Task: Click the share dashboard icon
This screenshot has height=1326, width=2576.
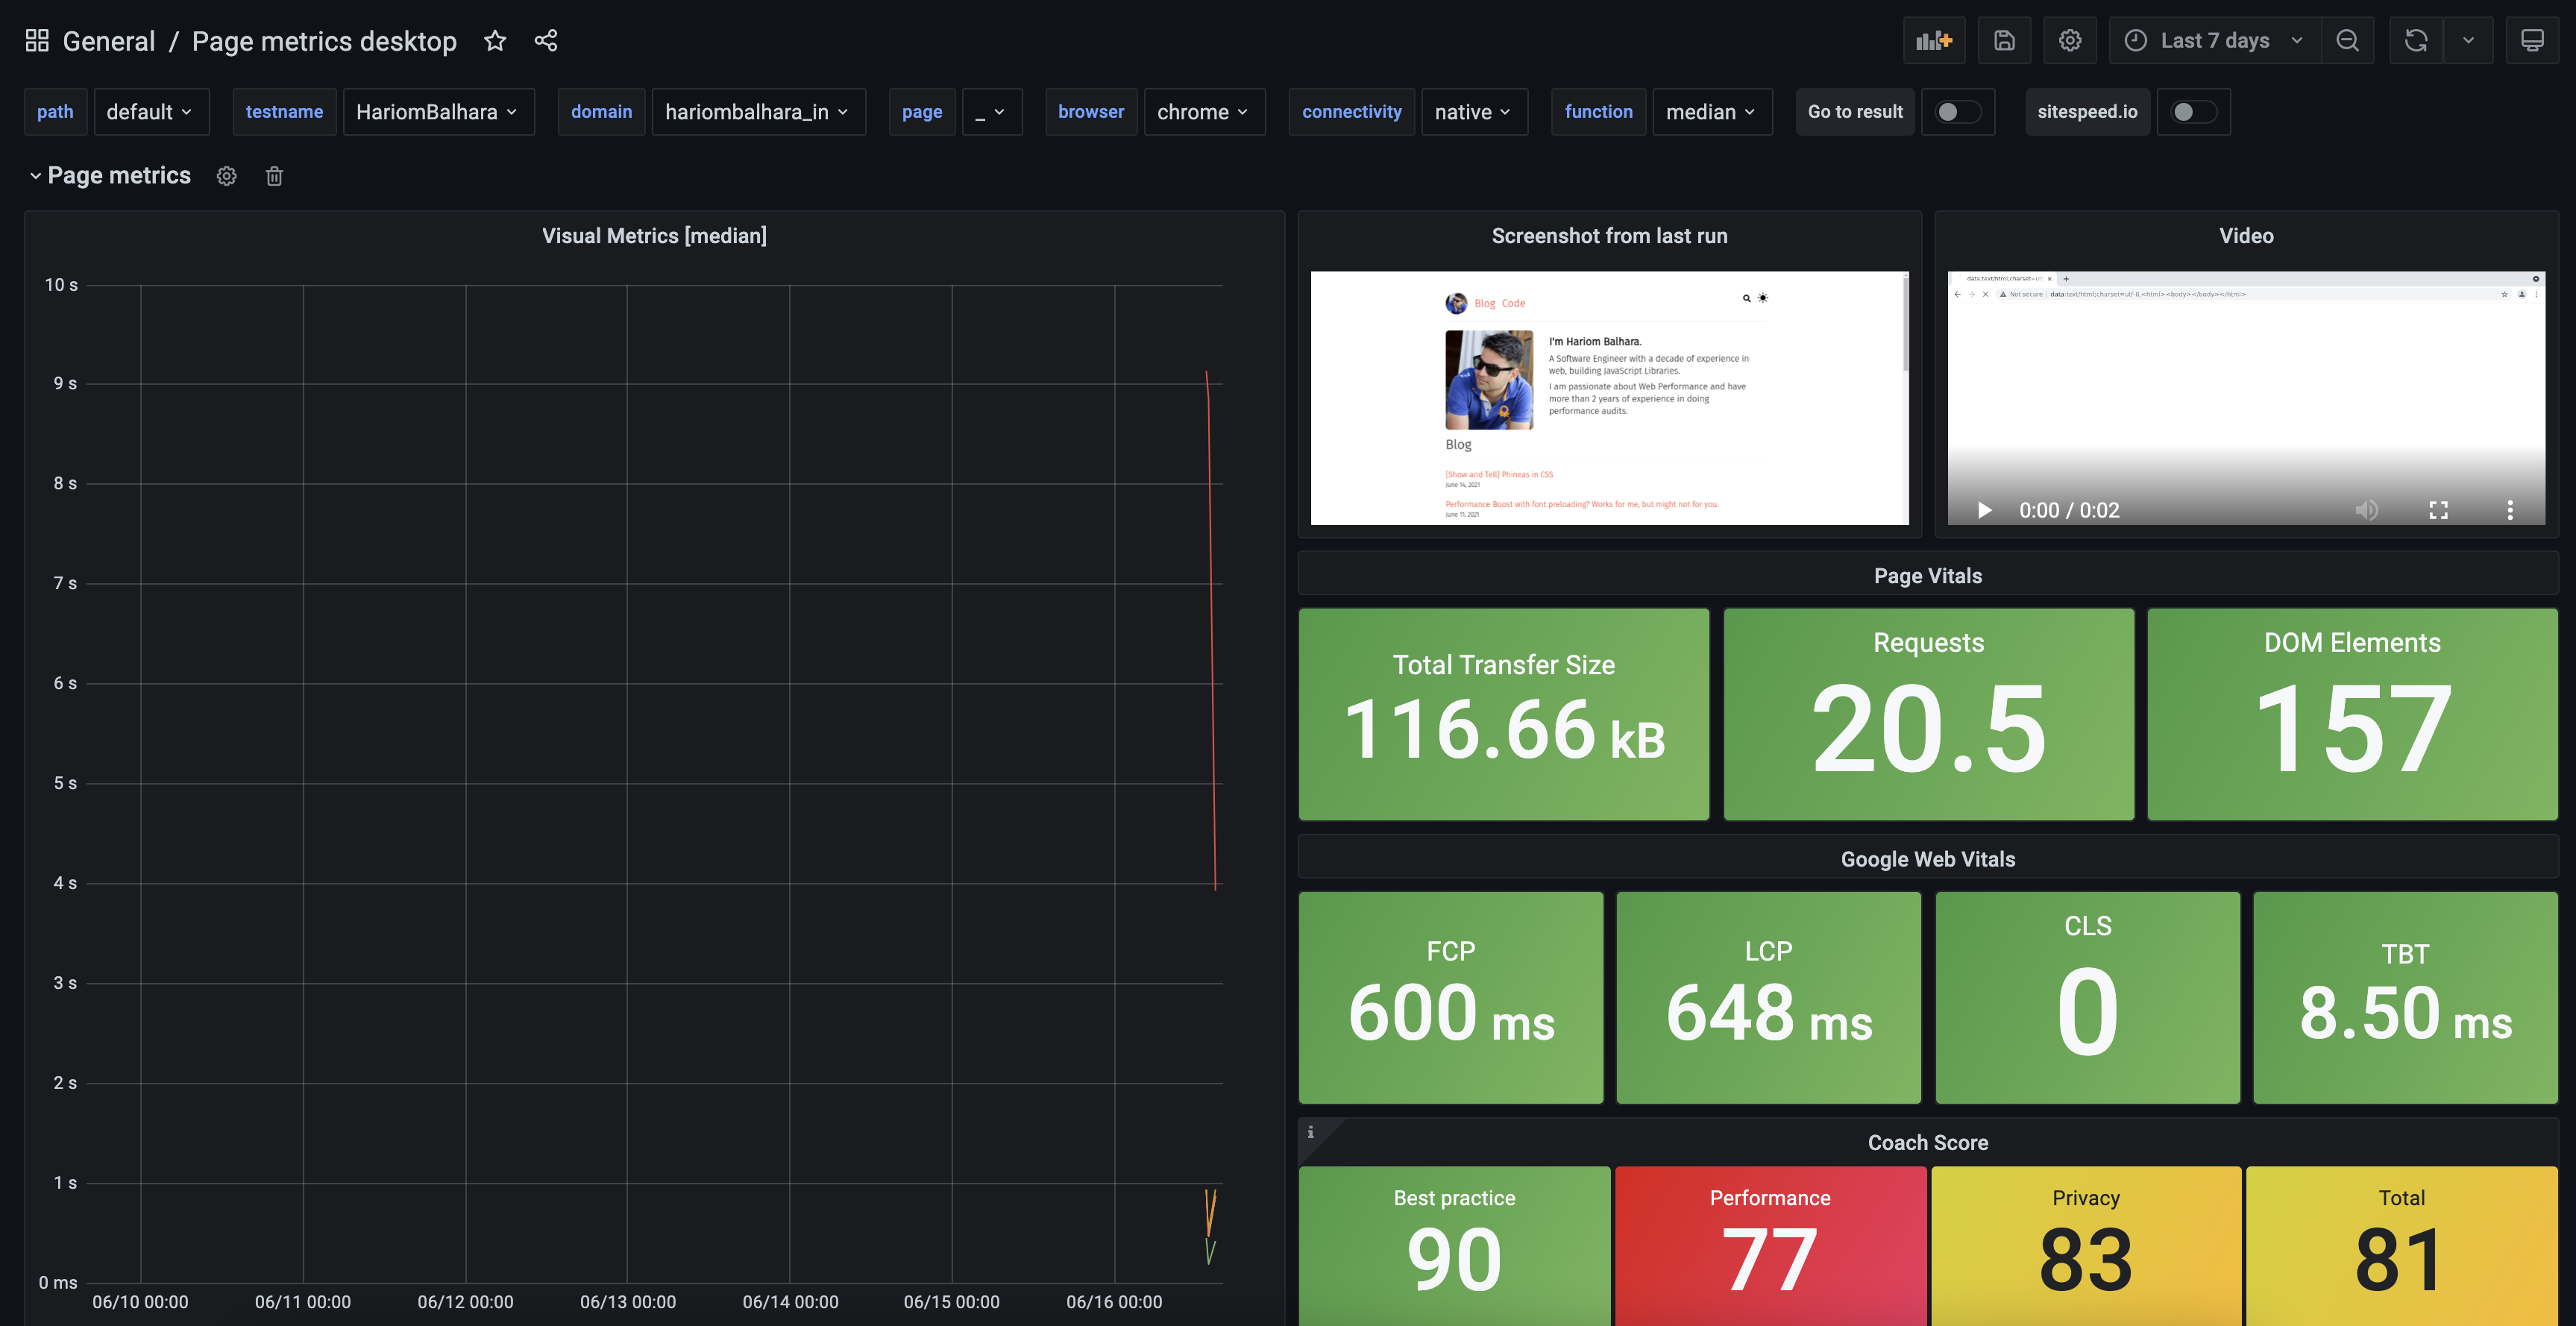Action: point(546,41)
